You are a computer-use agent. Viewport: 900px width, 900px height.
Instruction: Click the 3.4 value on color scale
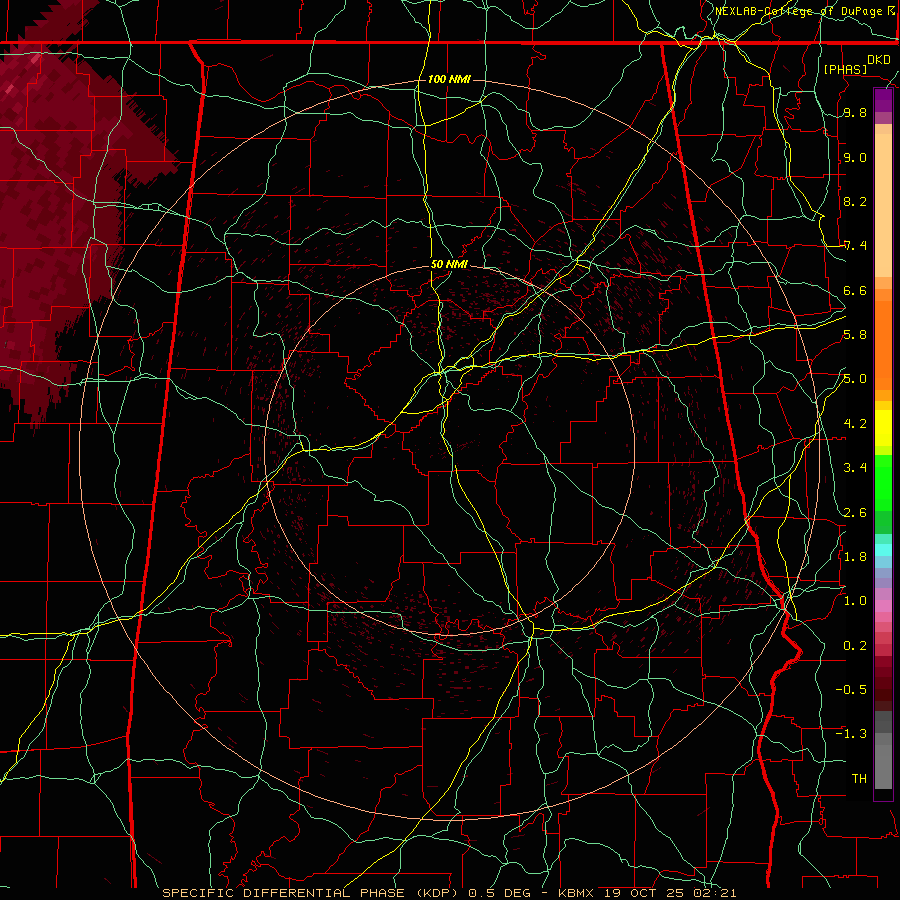(x=855, y=468)
